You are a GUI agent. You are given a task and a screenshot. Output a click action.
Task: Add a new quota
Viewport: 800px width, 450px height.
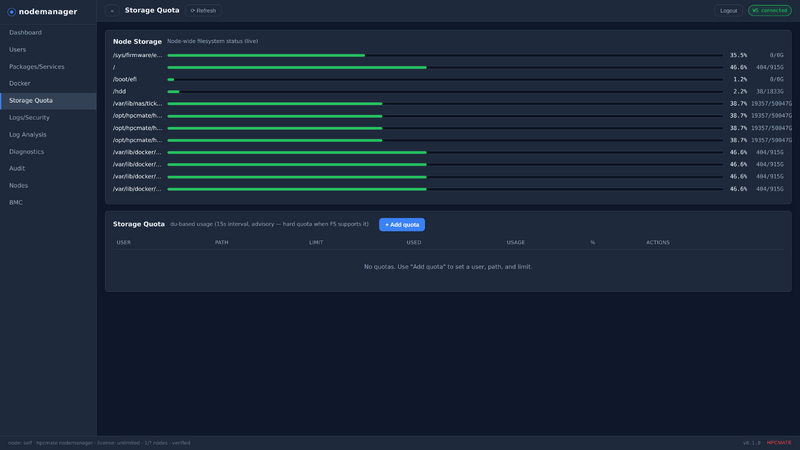(402, 224)
